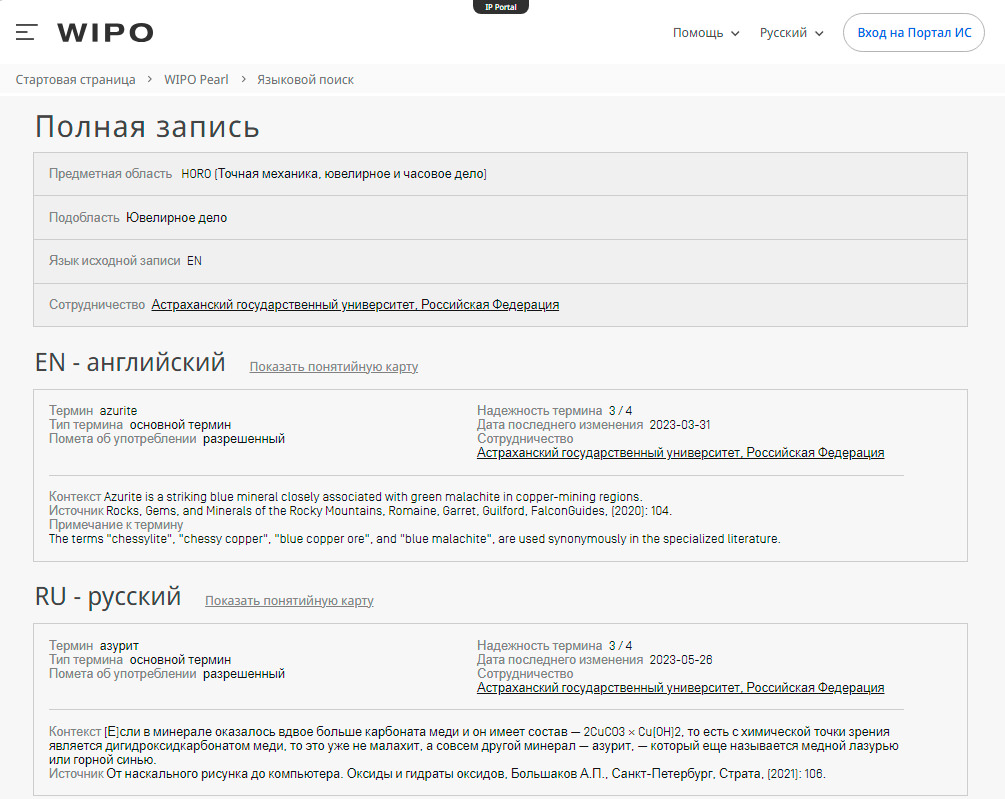
Task: Open the IP Portal tab at top
Action: pos(501,6)
